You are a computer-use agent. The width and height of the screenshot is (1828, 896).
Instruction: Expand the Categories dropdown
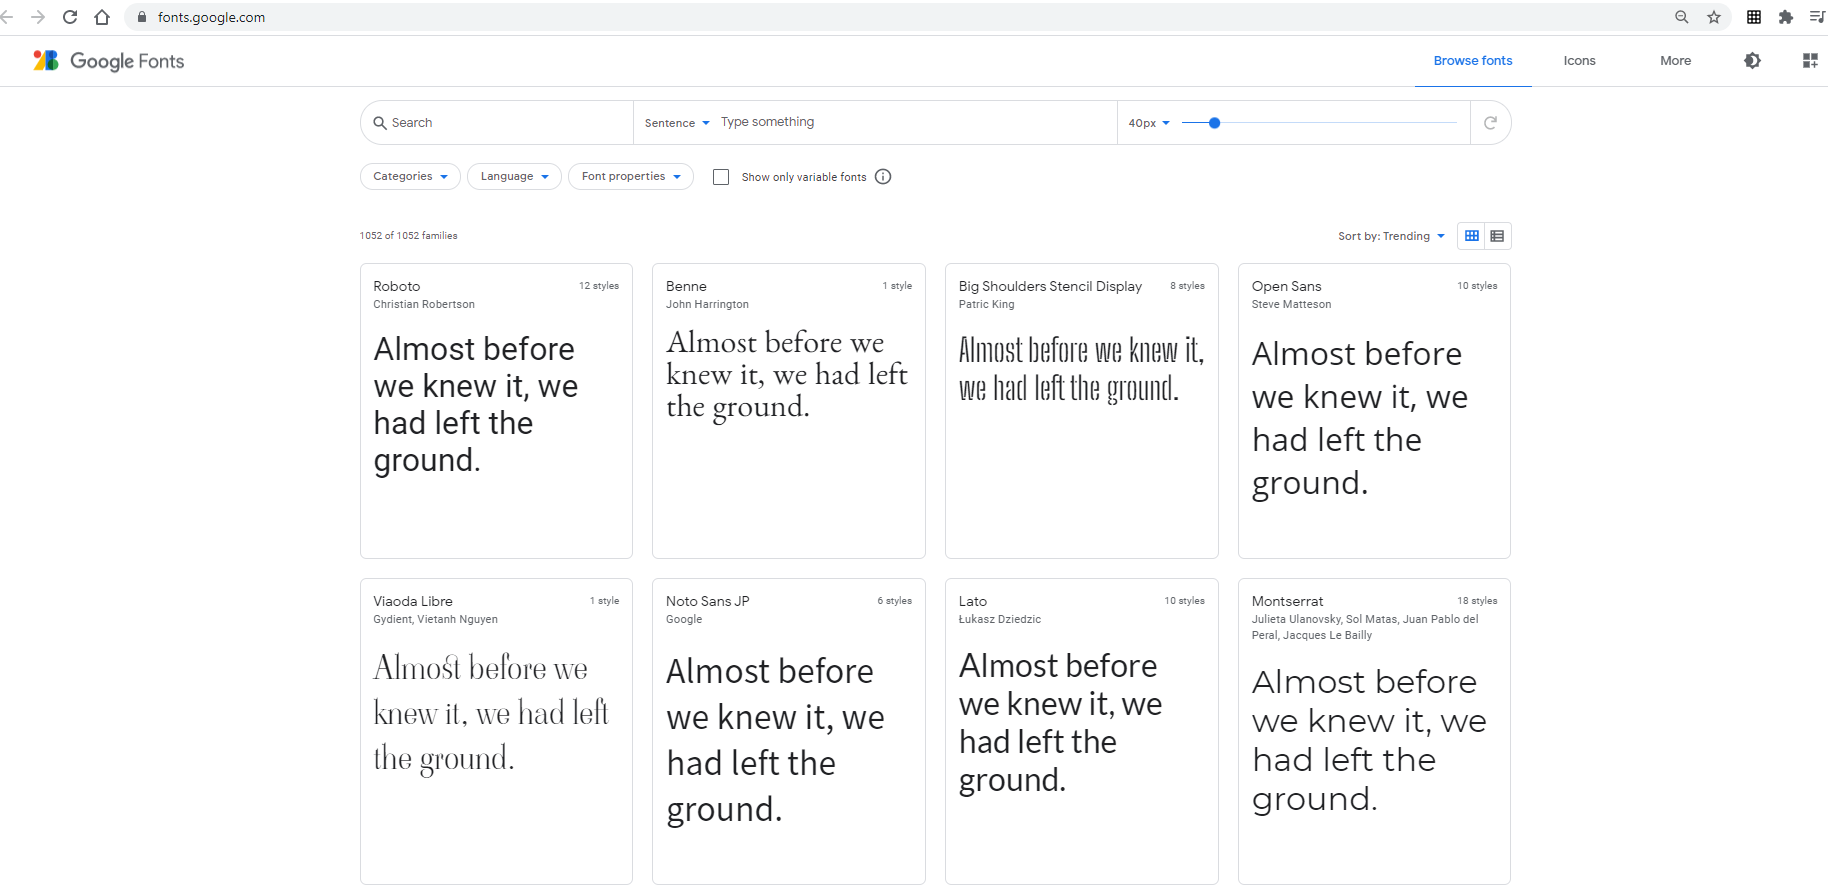point(410,177)
